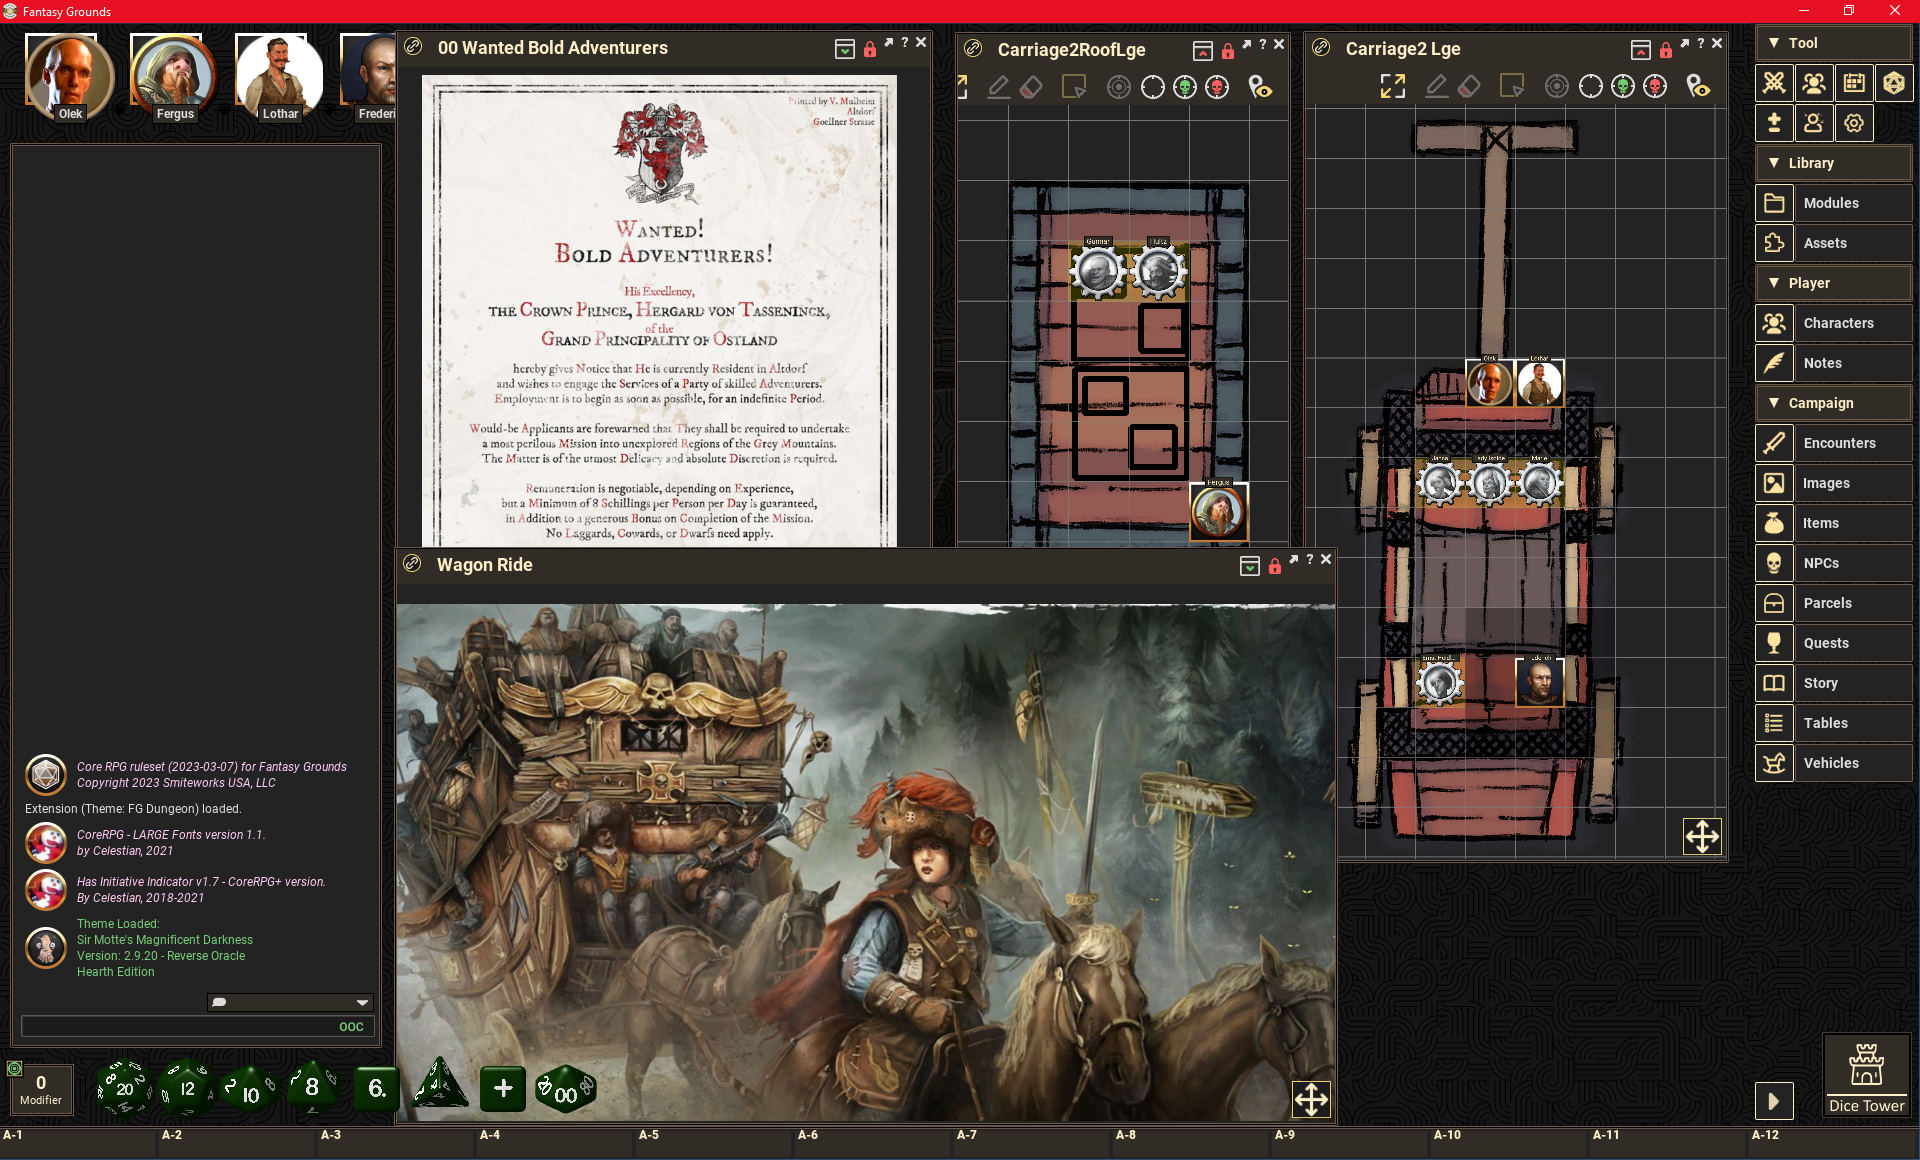Click the d4 die
Viewport: 1920px width, 1160px height.
pos(439,1086)
